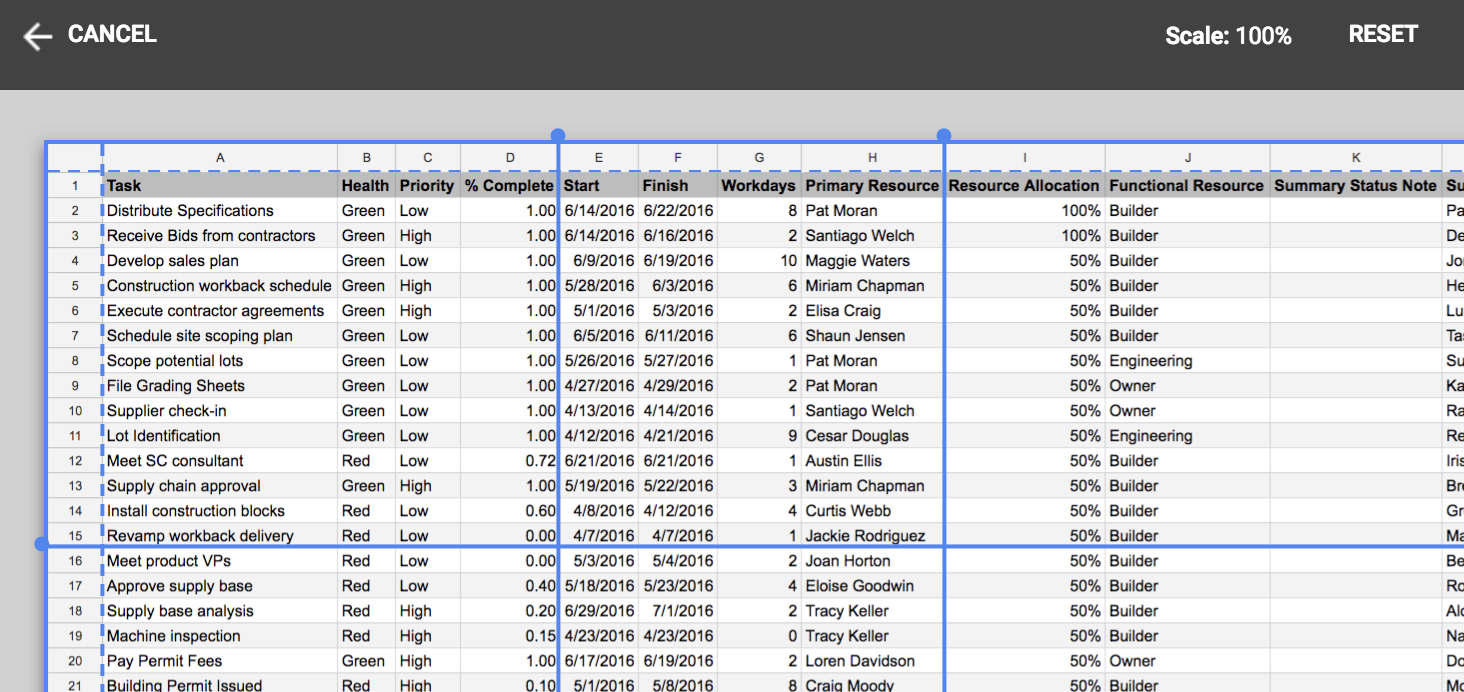Screen dimensions: 1464x692
Task: Click the "Functional Resource" header cell
Action: (1186, 186)
